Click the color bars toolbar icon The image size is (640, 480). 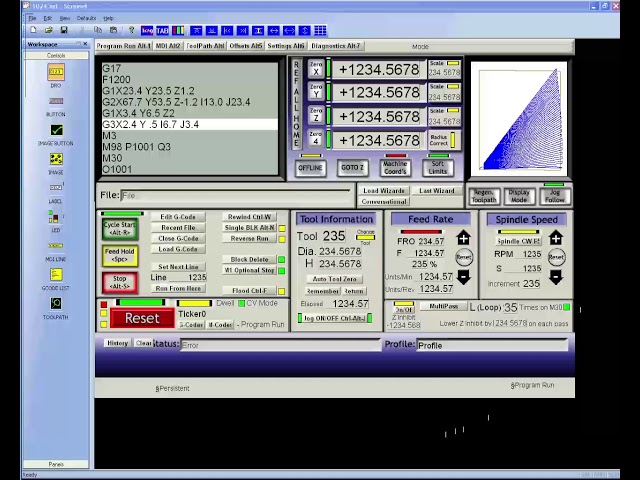[178, 31]
